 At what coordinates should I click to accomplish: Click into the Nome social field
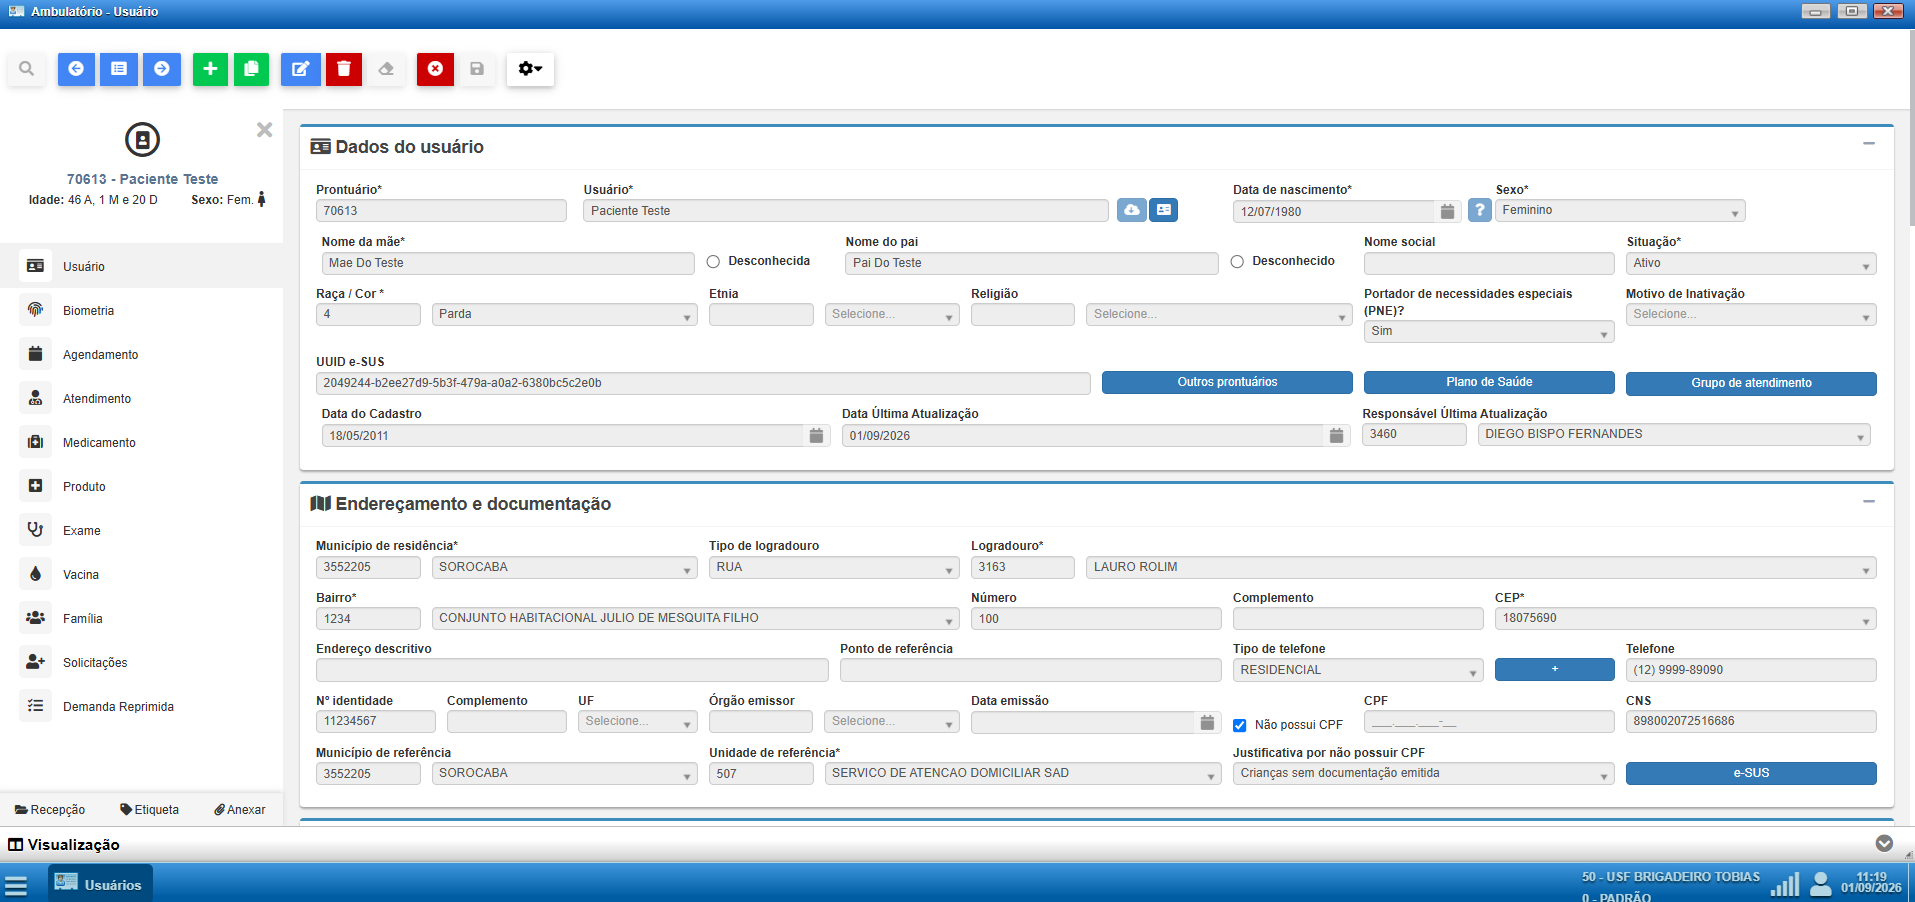[x=1489, y=263]
